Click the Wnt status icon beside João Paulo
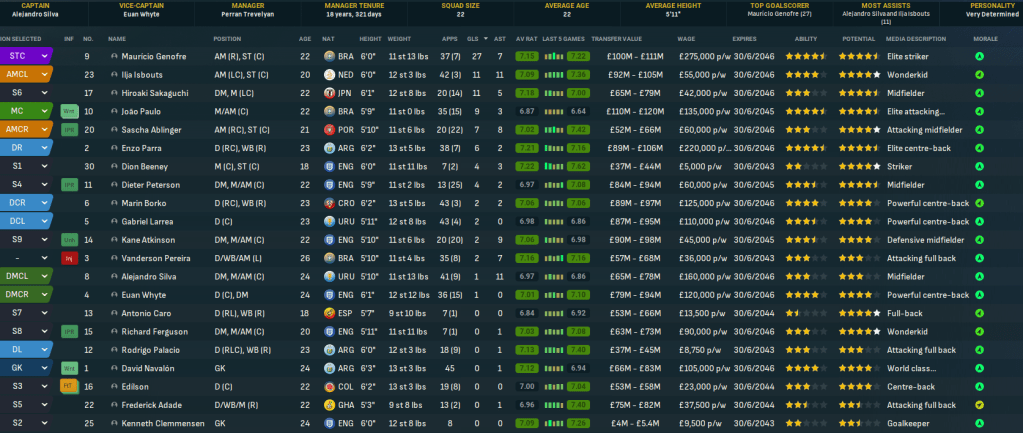This screenshot has width=1023, height=433. (x=69, y=111)
